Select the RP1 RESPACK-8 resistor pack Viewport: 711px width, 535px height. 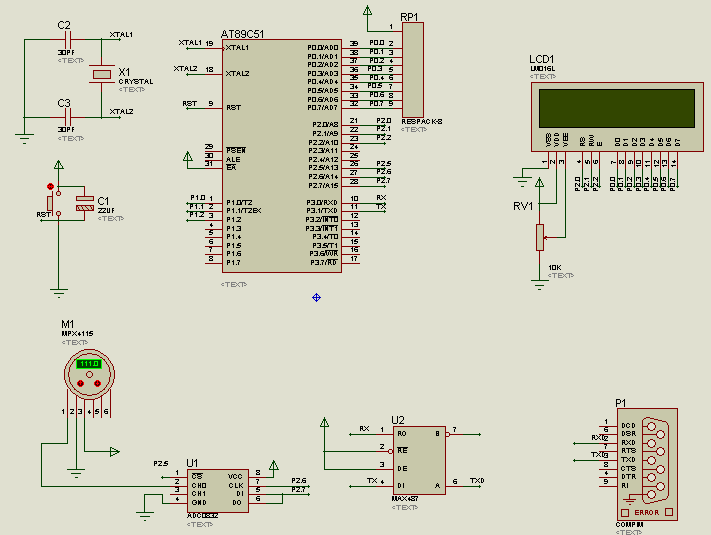pos(413,70)
